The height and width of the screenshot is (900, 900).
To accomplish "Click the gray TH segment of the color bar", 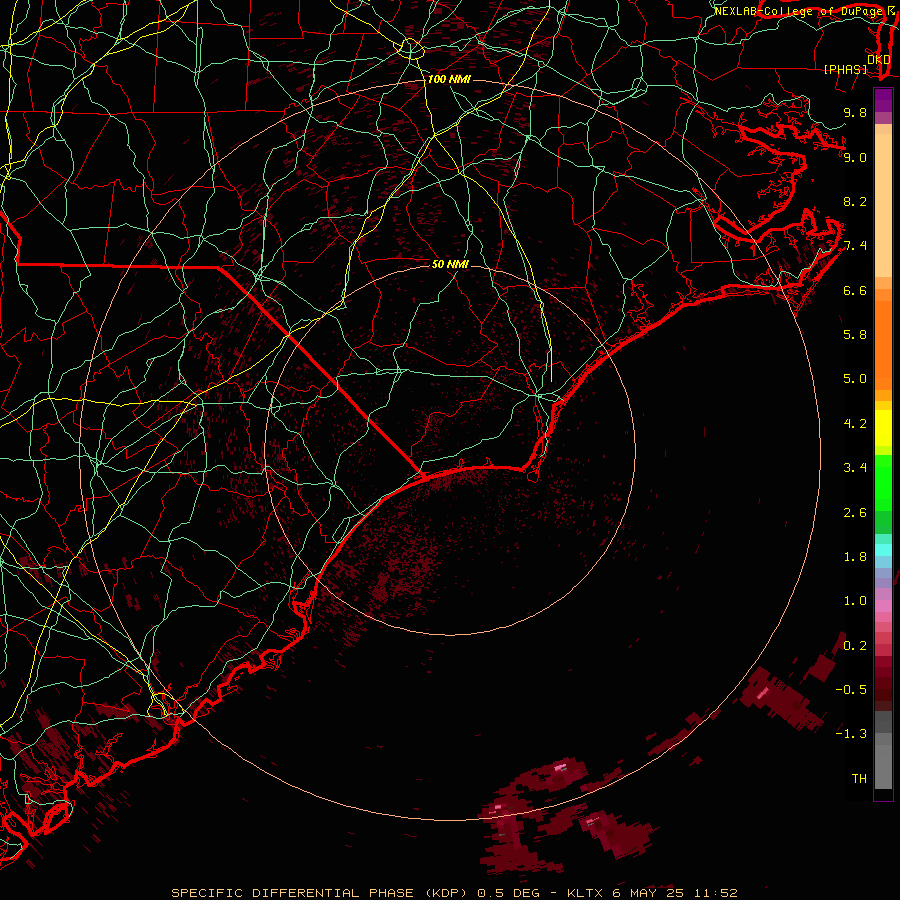I will [x=883, y=766].
